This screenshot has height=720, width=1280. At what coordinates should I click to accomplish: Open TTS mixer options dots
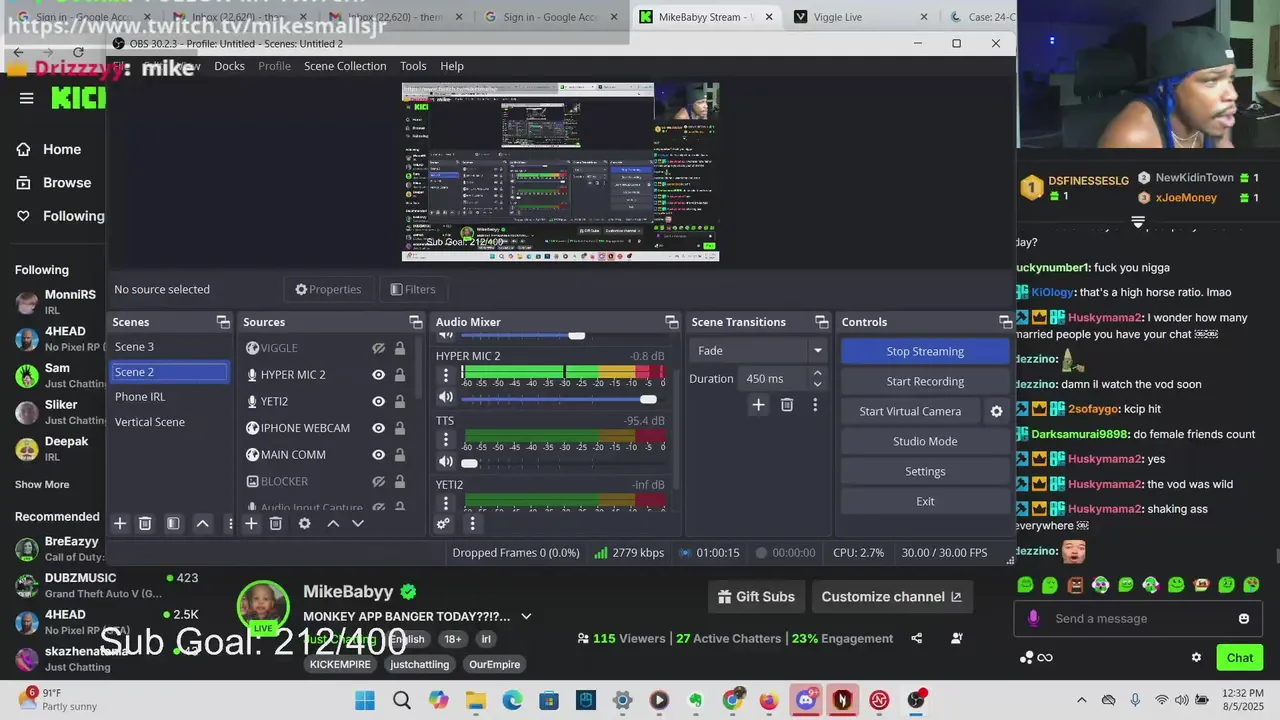446,439
